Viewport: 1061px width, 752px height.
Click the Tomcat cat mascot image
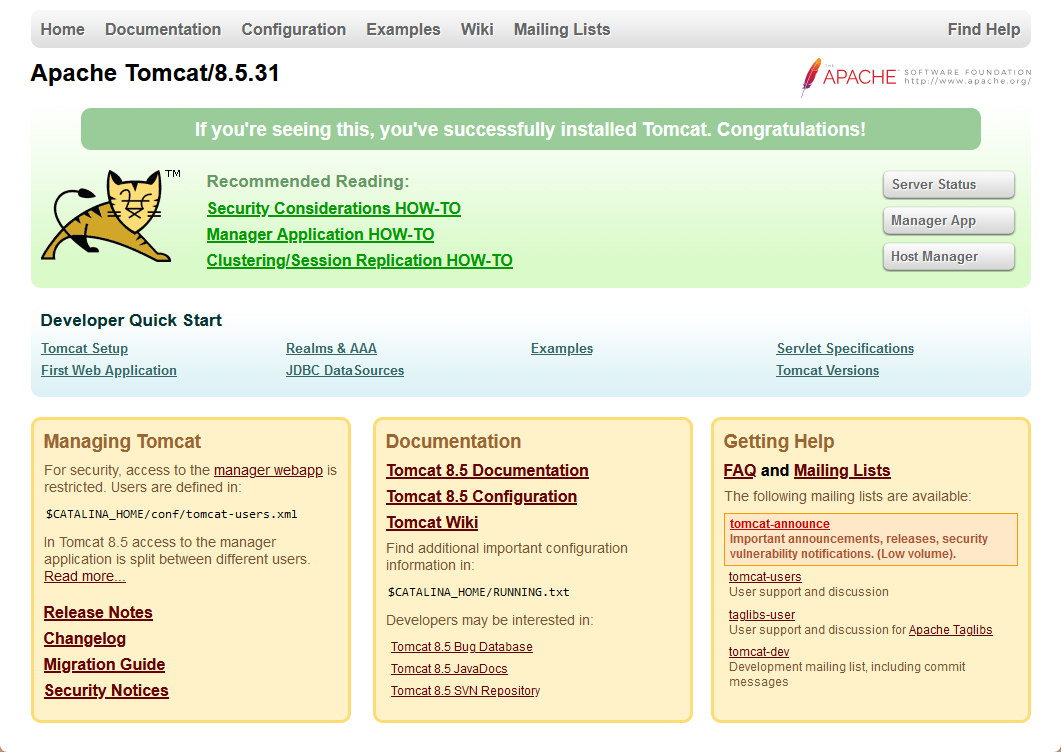pos(110,216)
